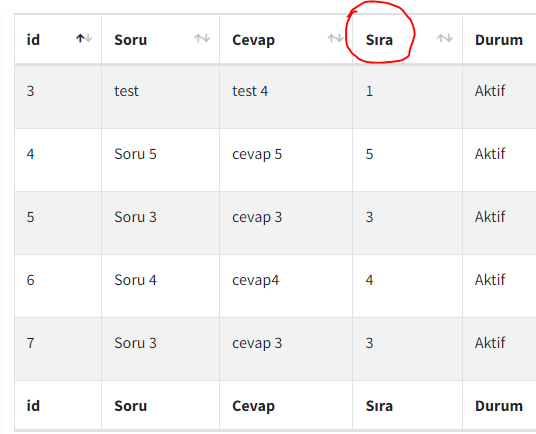The width and height of the screenshot is (536, 434).
Task: Click the Sıra column sort icon
Action: (x=445, y=38)
